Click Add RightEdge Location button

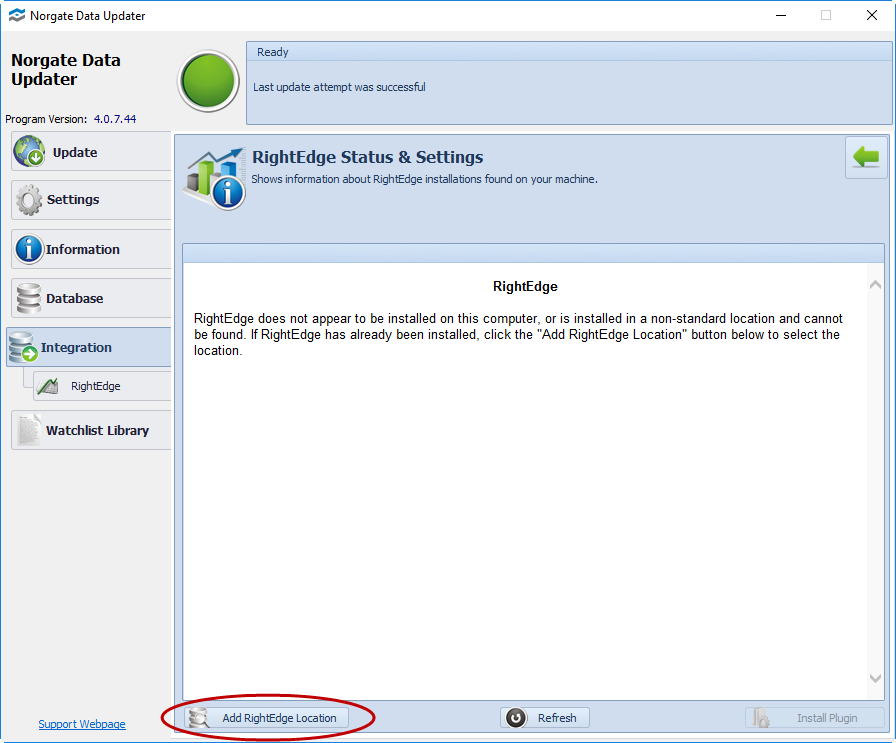[266, 718]
